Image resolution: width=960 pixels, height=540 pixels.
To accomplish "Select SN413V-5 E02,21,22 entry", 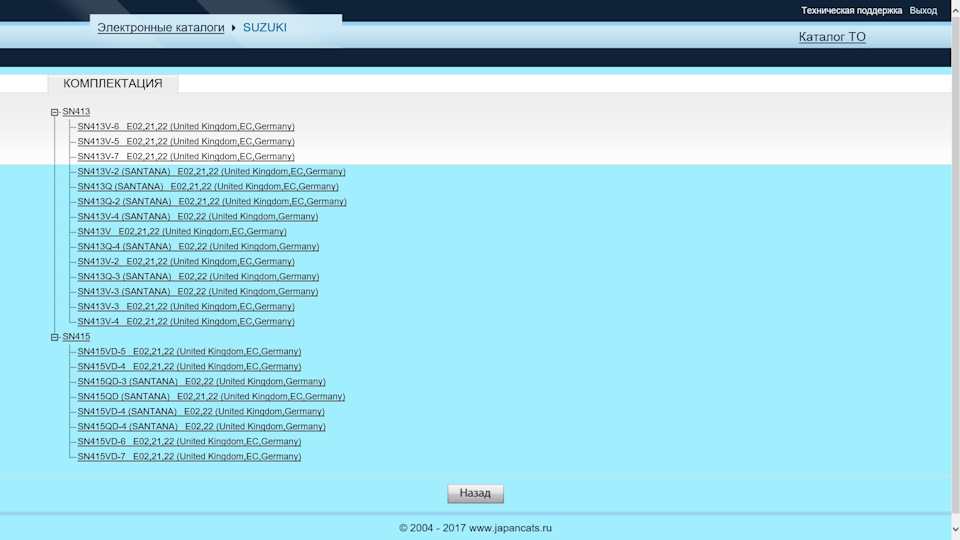I will tap(186, 141).
